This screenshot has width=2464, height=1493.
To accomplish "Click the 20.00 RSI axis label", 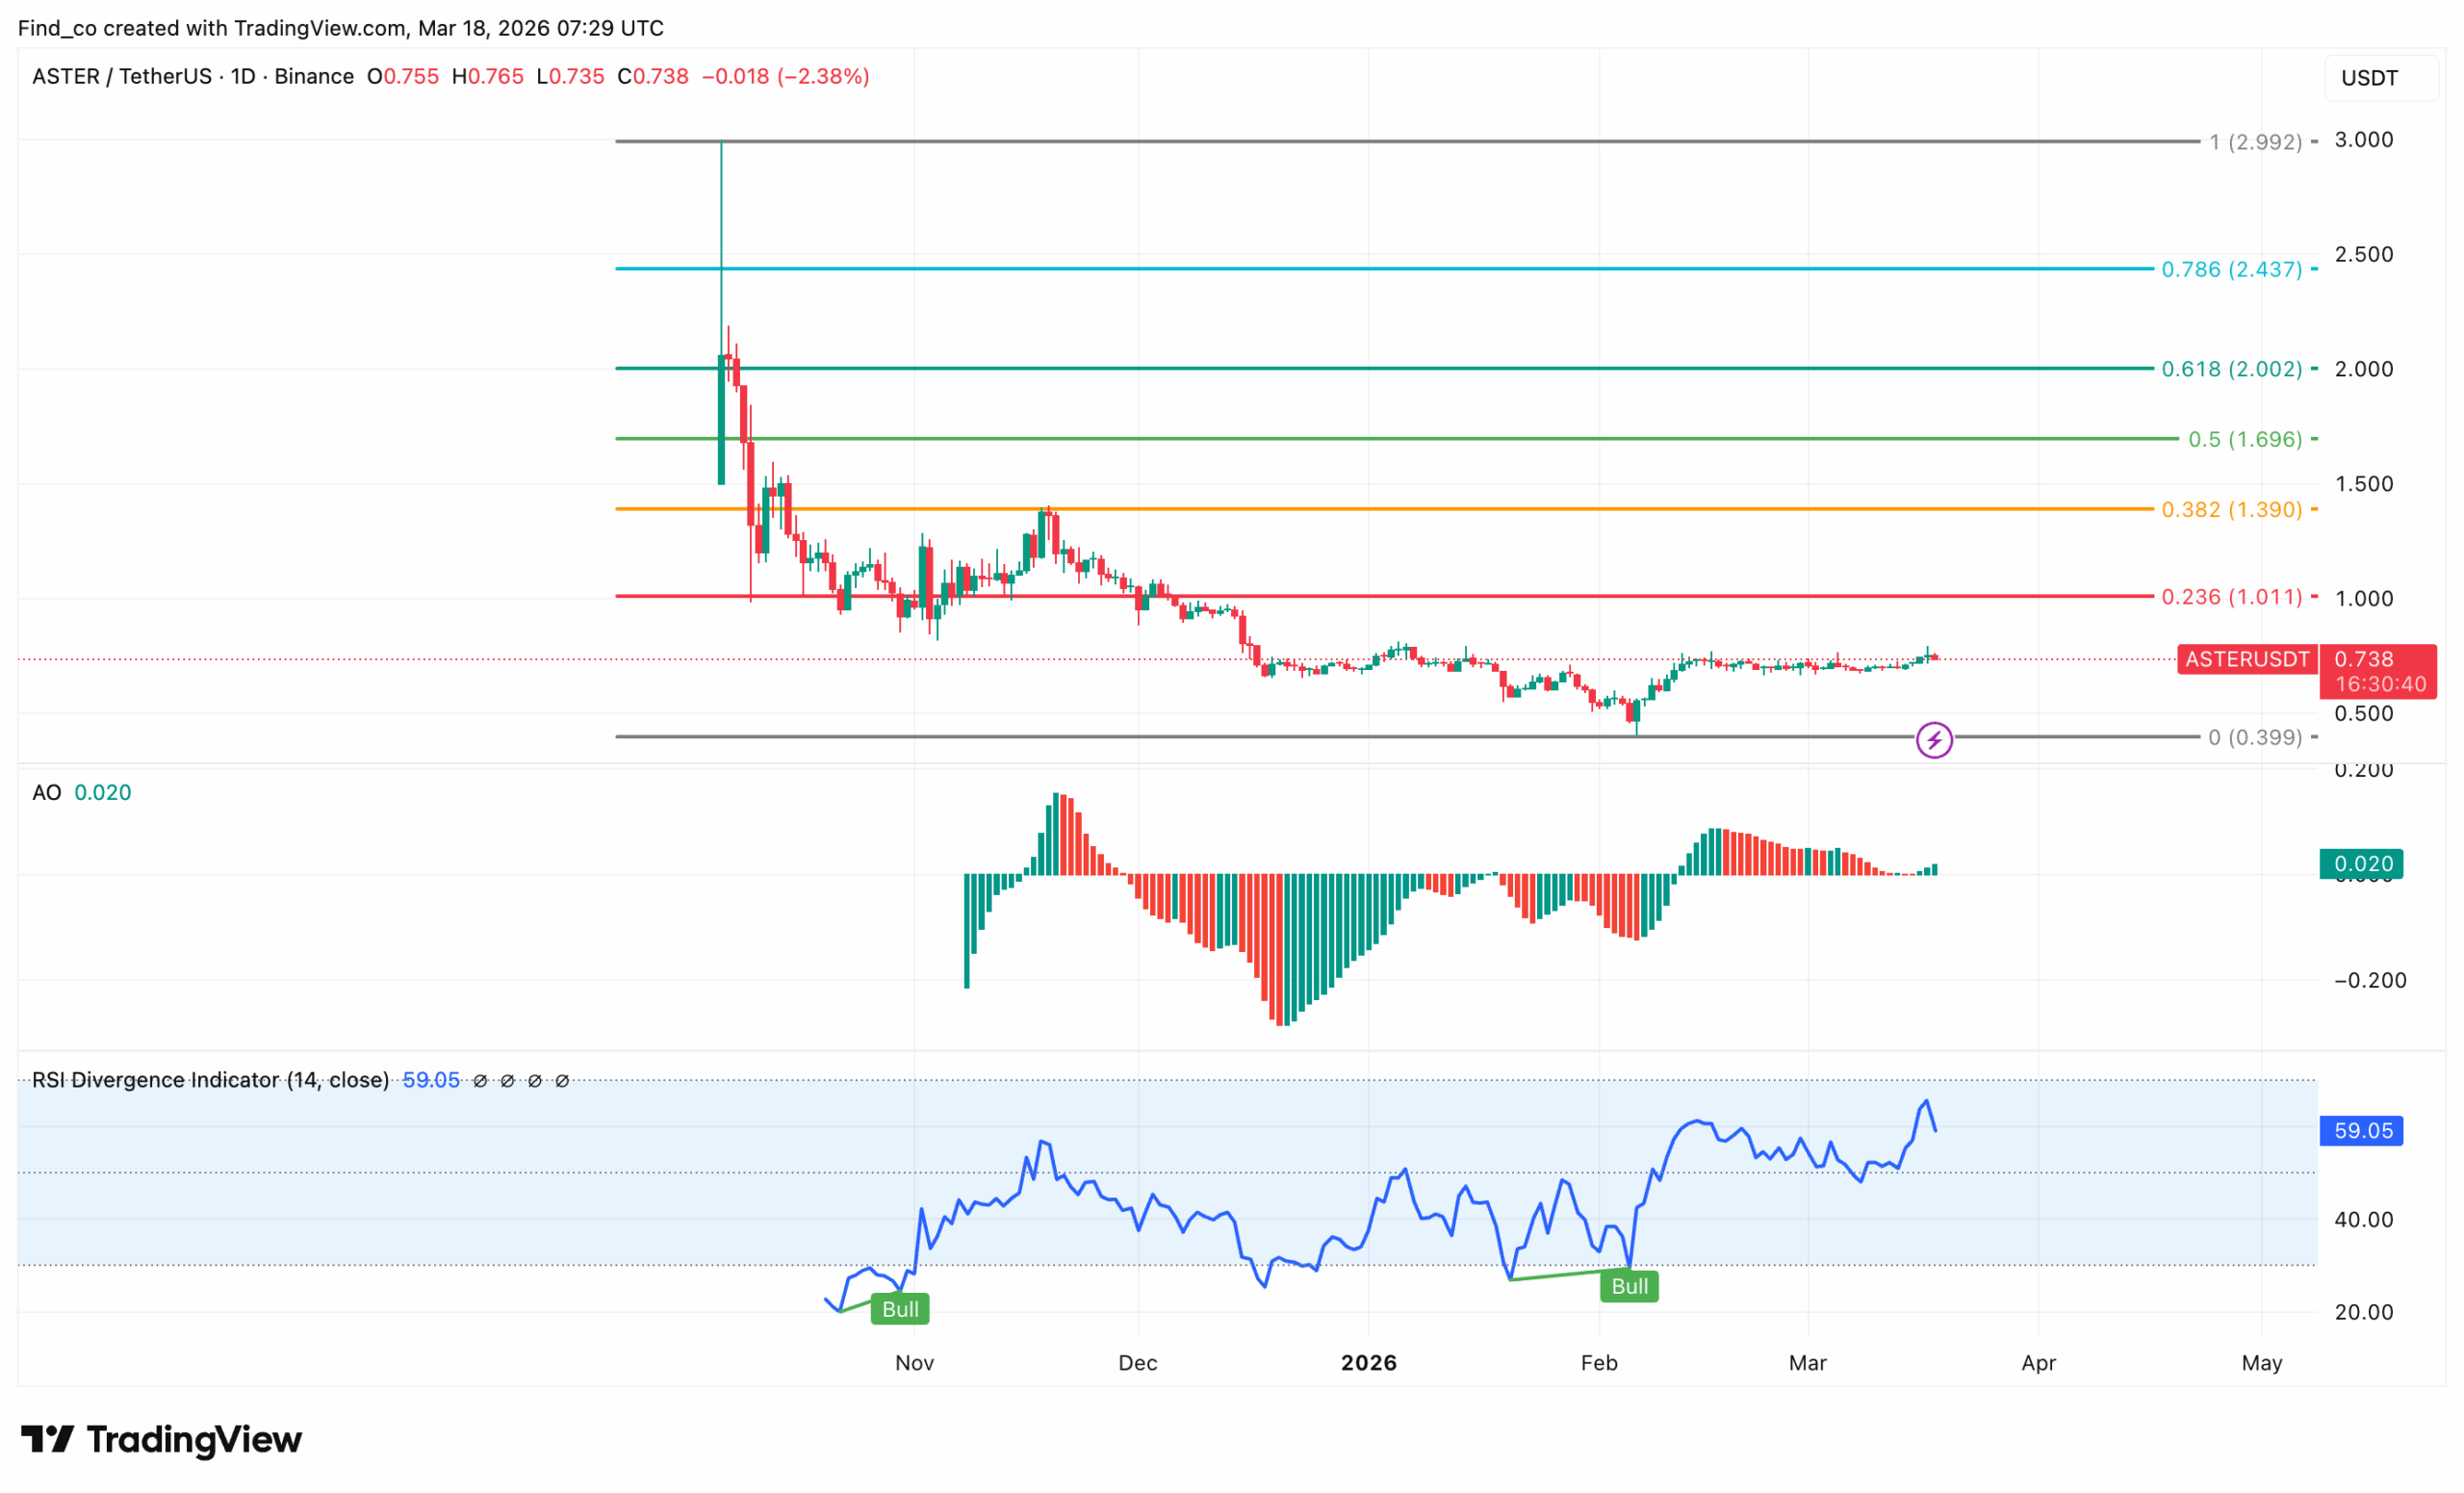I will [2364, 1312].
